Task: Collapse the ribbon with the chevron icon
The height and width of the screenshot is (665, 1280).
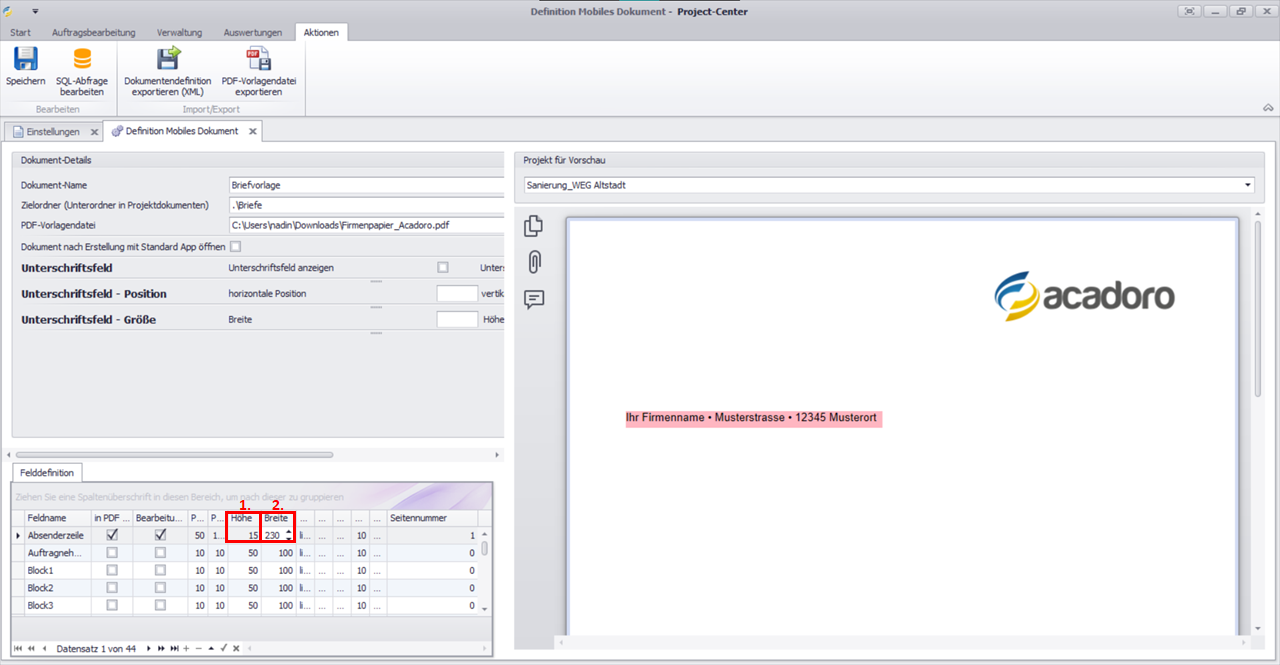Action: click(x=1268, y=108)
